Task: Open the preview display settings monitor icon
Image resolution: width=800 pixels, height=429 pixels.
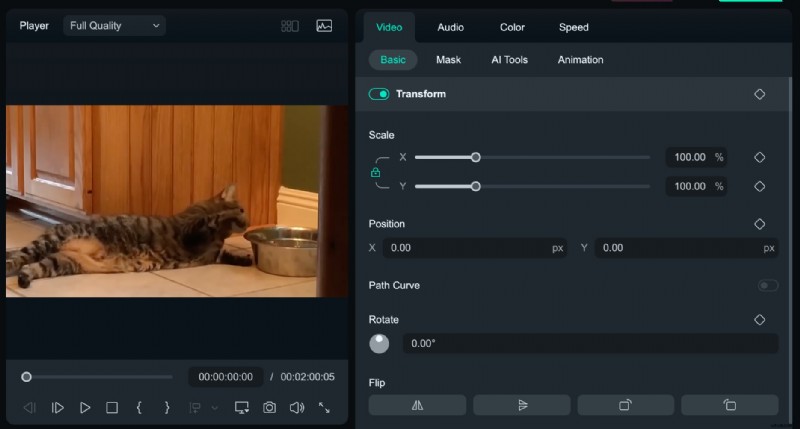Action: (242, 408)
